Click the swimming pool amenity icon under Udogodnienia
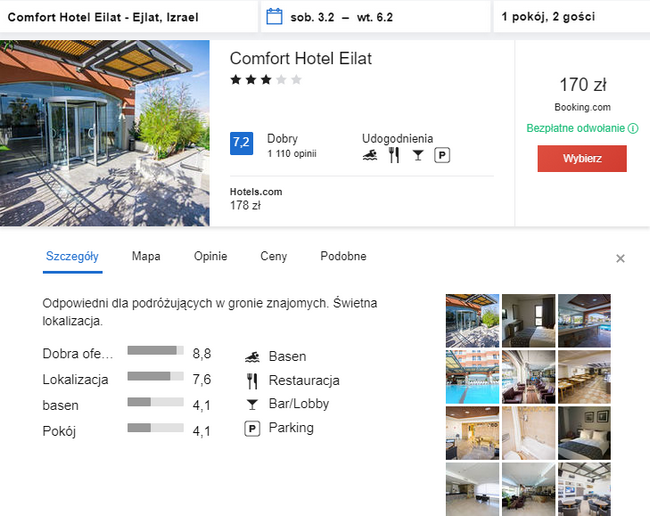This screenshot has height=516, width=650. pyautogui.click(x=370, y=155)
